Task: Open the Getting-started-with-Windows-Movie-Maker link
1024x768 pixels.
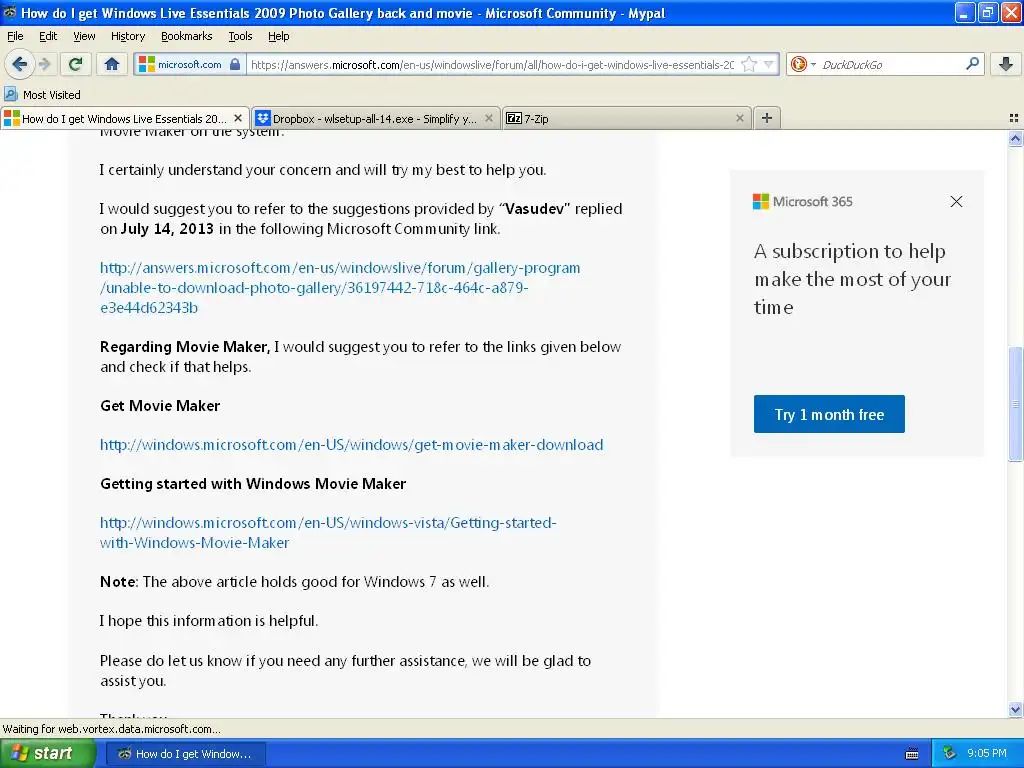Action: [328, 532]
